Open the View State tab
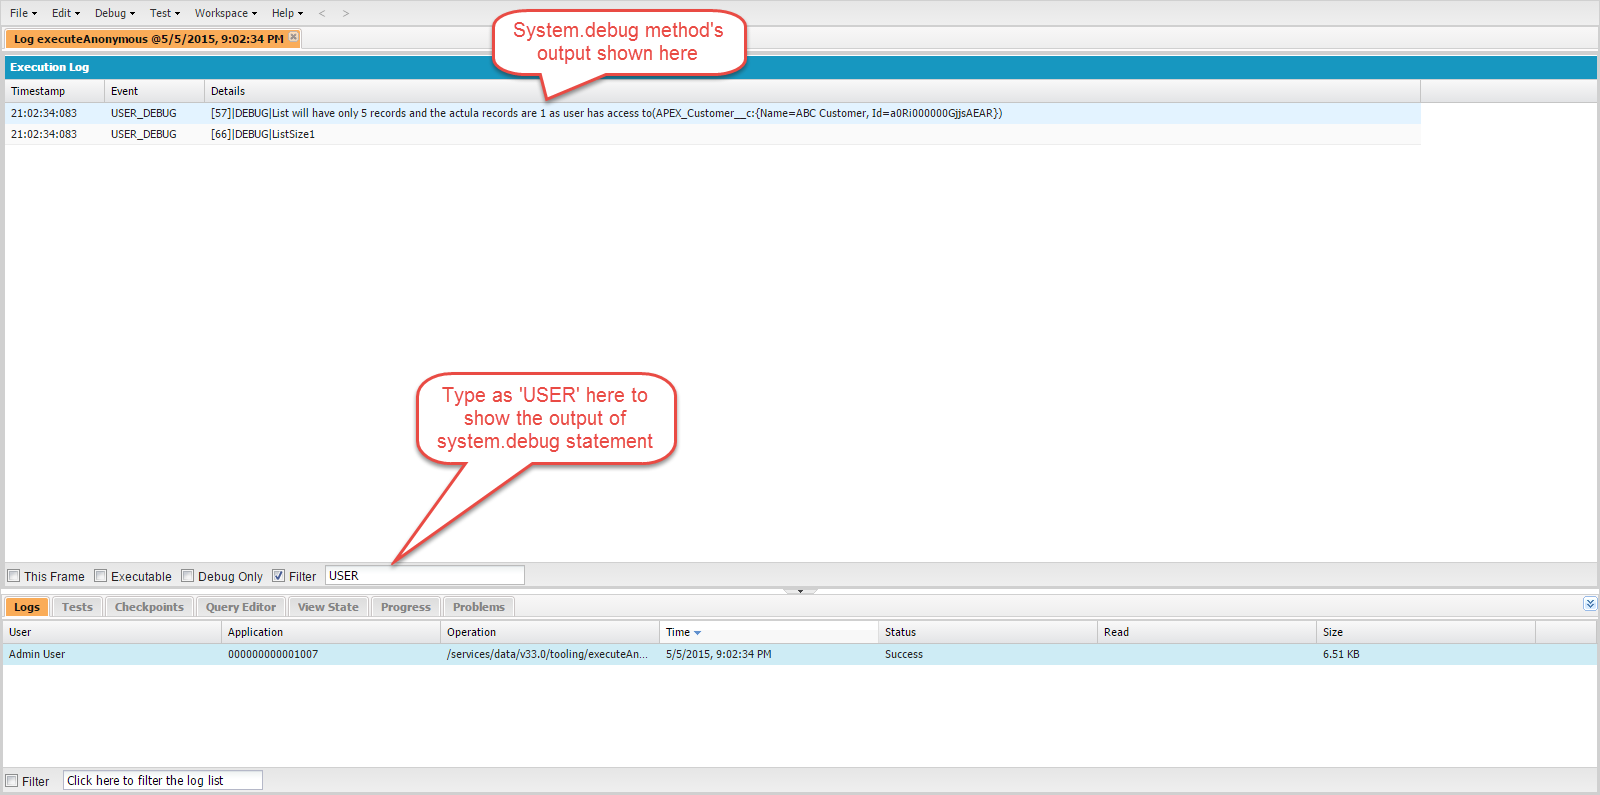This screenshot has width=1600, height=795. click(328, 607)
